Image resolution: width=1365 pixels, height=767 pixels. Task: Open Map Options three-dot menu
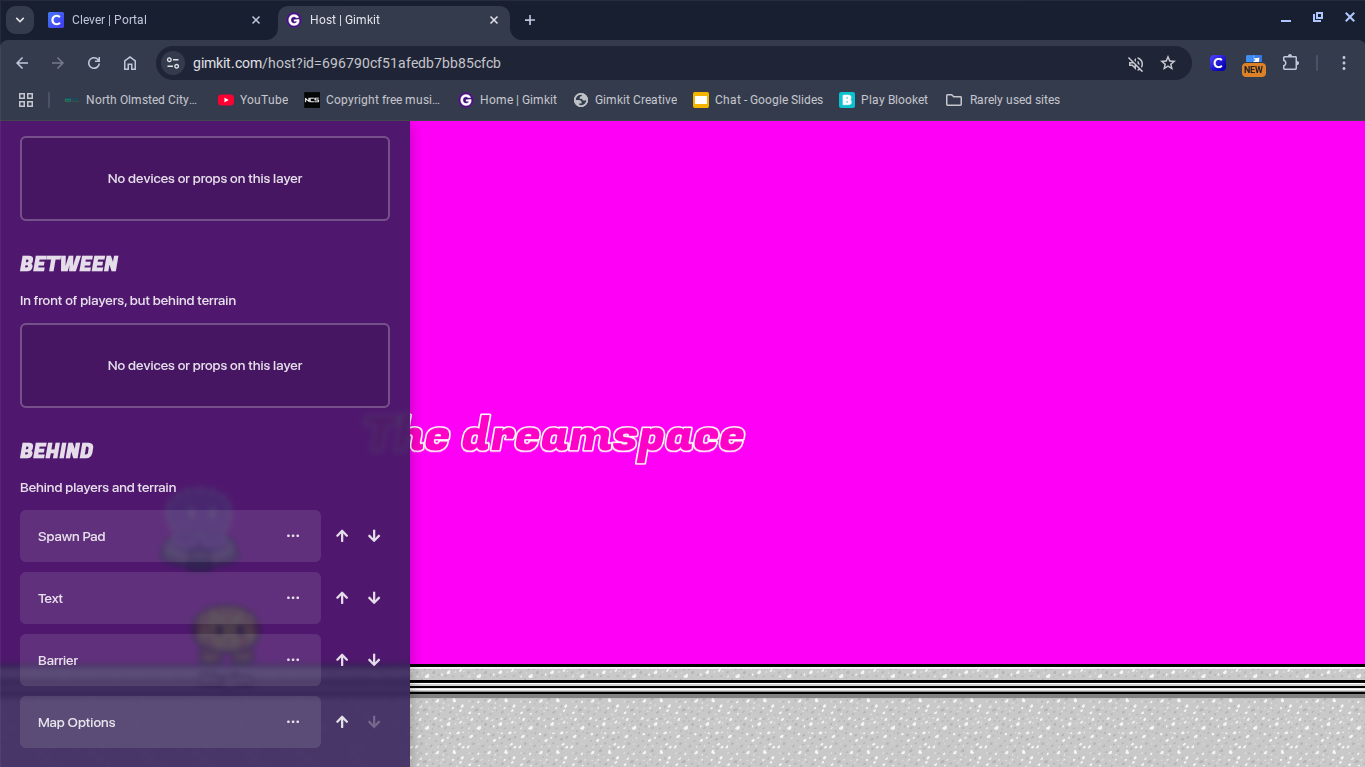(x=293, y=722)
